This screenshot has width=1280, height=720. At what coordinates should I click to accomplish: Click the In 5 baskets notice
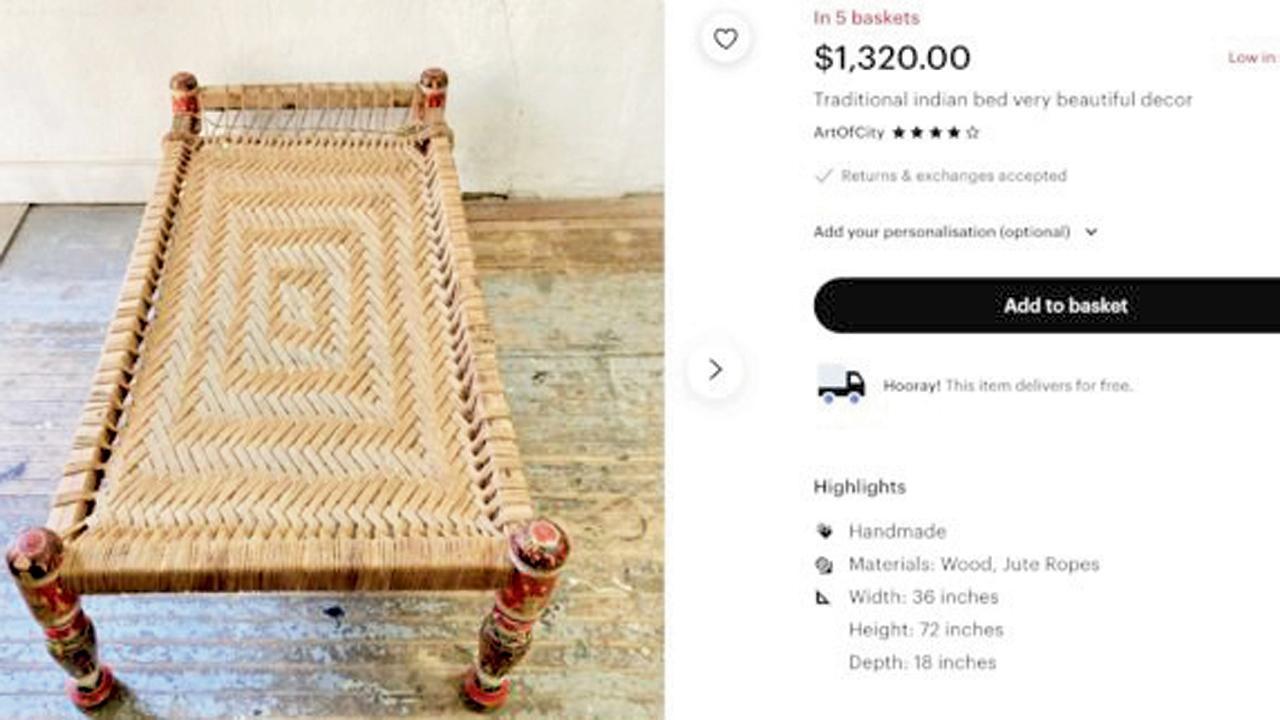[866, 17]
